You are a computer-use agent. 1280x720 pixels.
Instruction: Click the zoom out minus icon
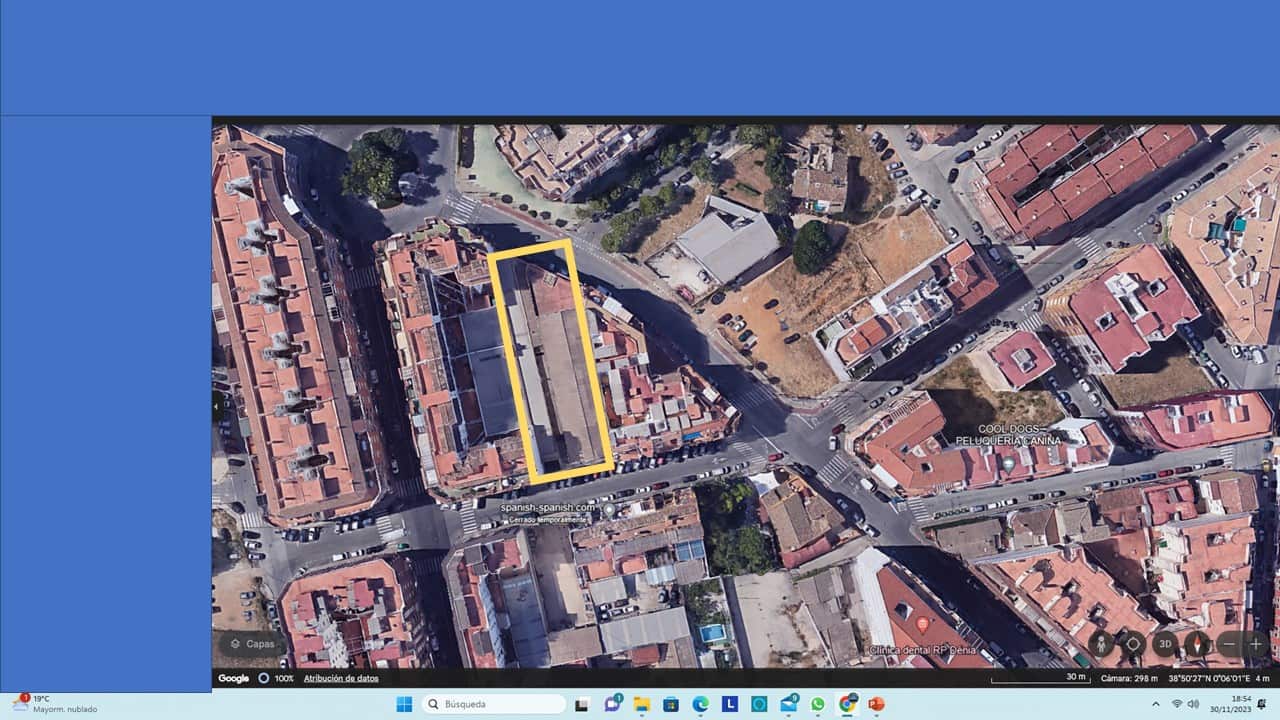(1228, 644)
